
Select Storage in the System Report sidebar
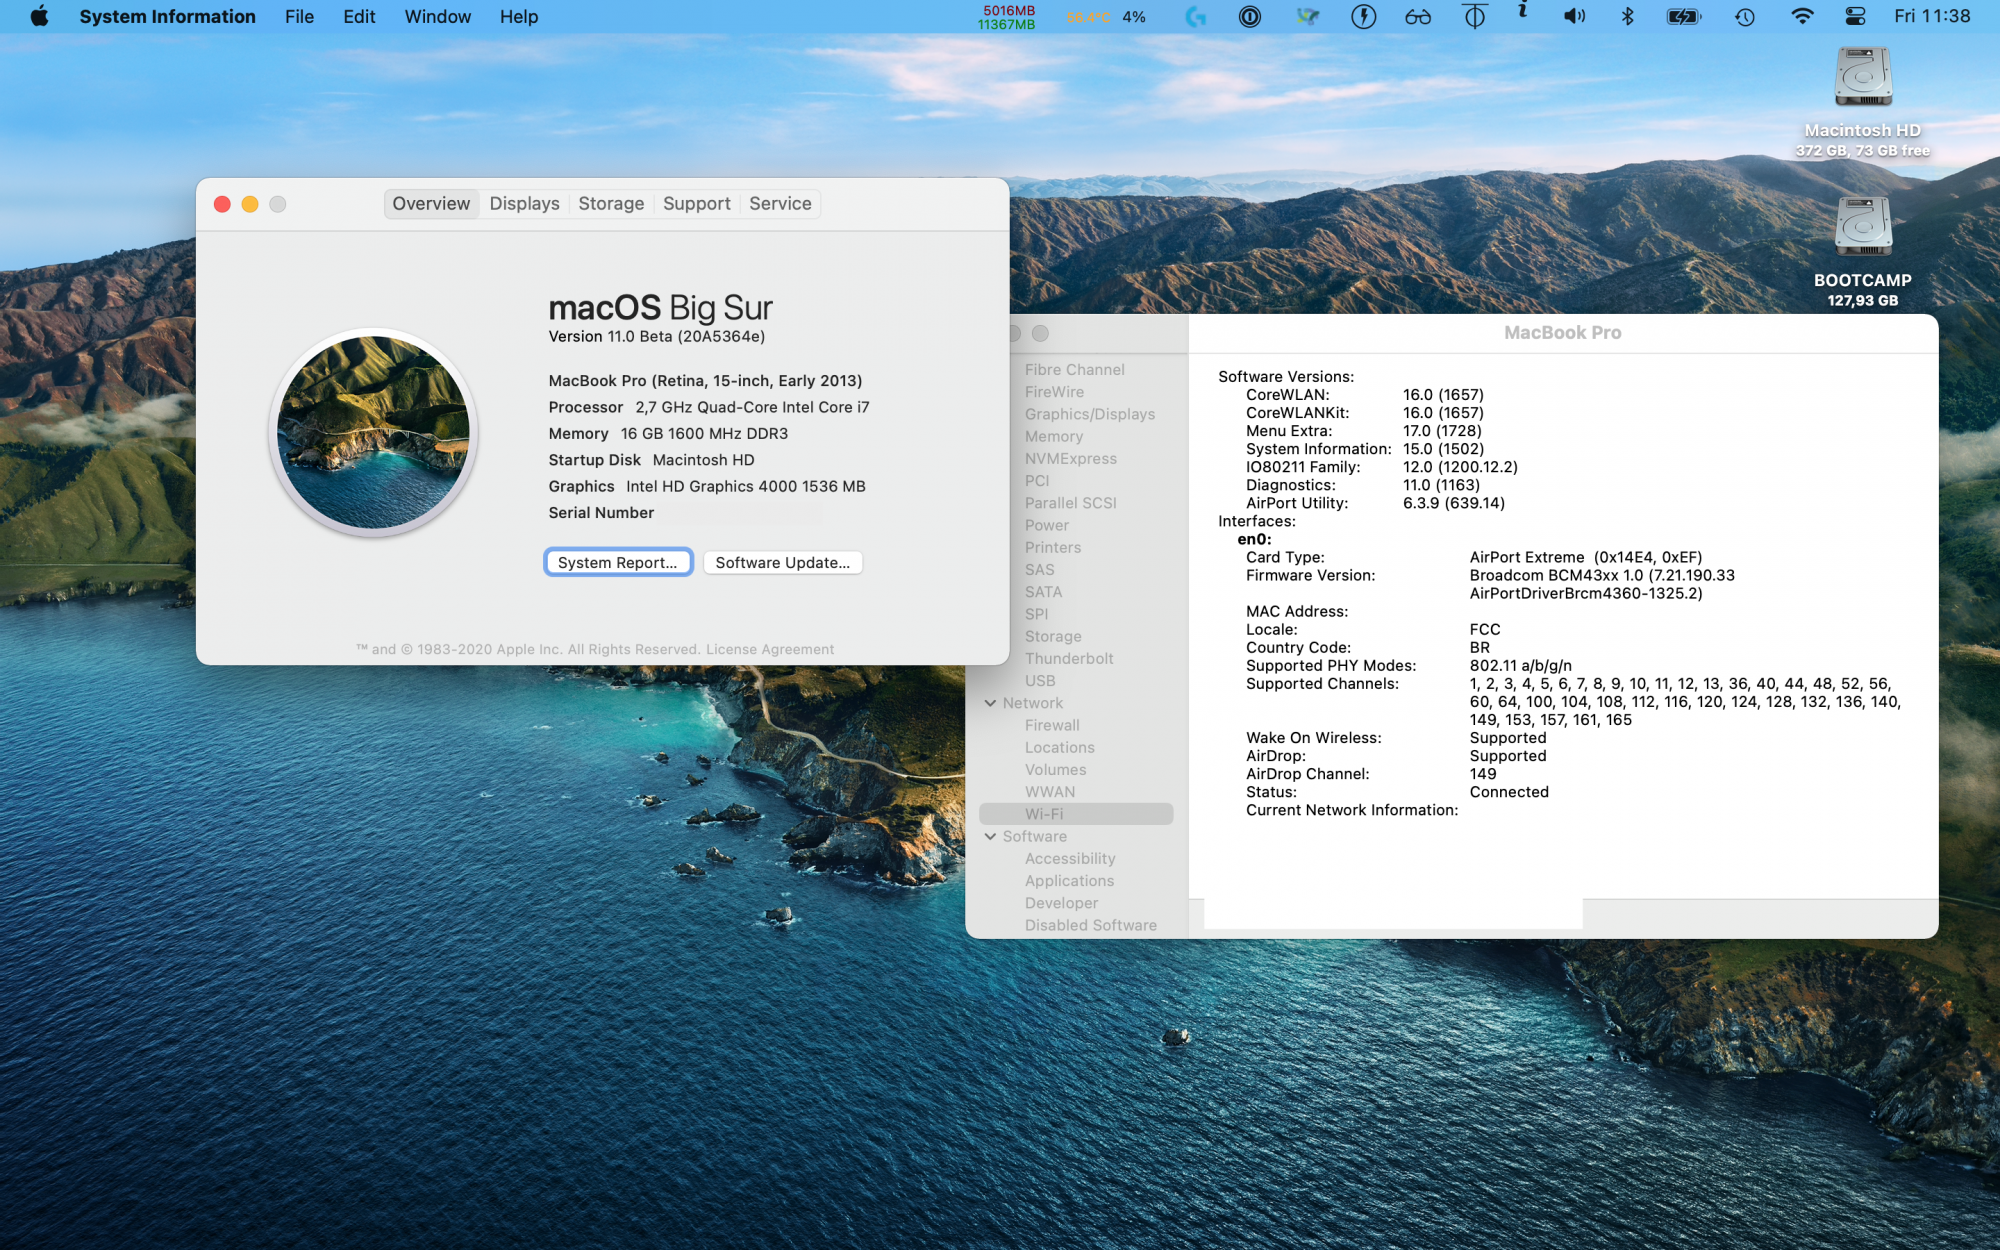tap(1053, 636)
